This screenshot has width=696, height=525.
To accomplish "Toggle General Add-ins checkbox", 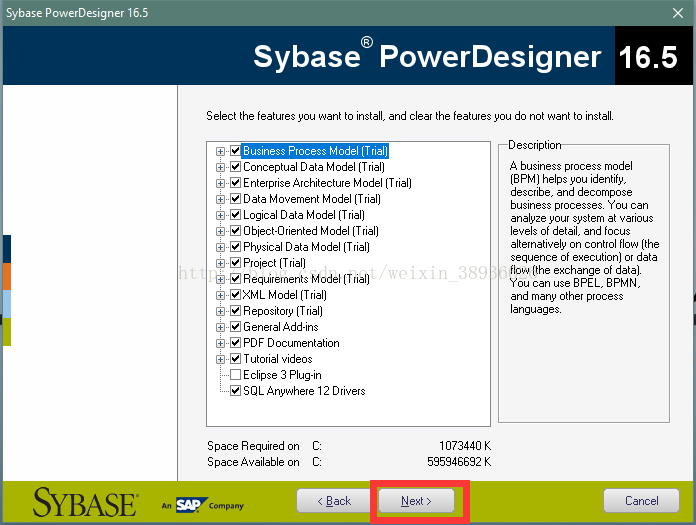I will click(x=236, y=327).
